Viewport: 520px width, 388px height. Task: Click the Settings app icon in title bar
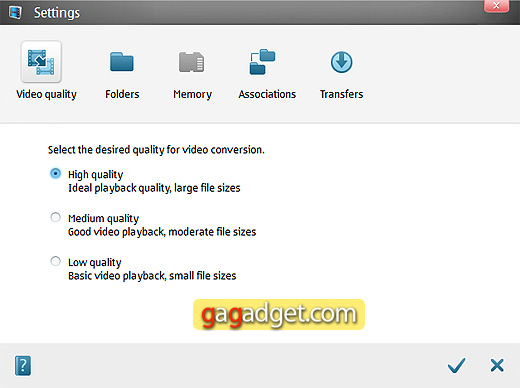tap(15, 13)
